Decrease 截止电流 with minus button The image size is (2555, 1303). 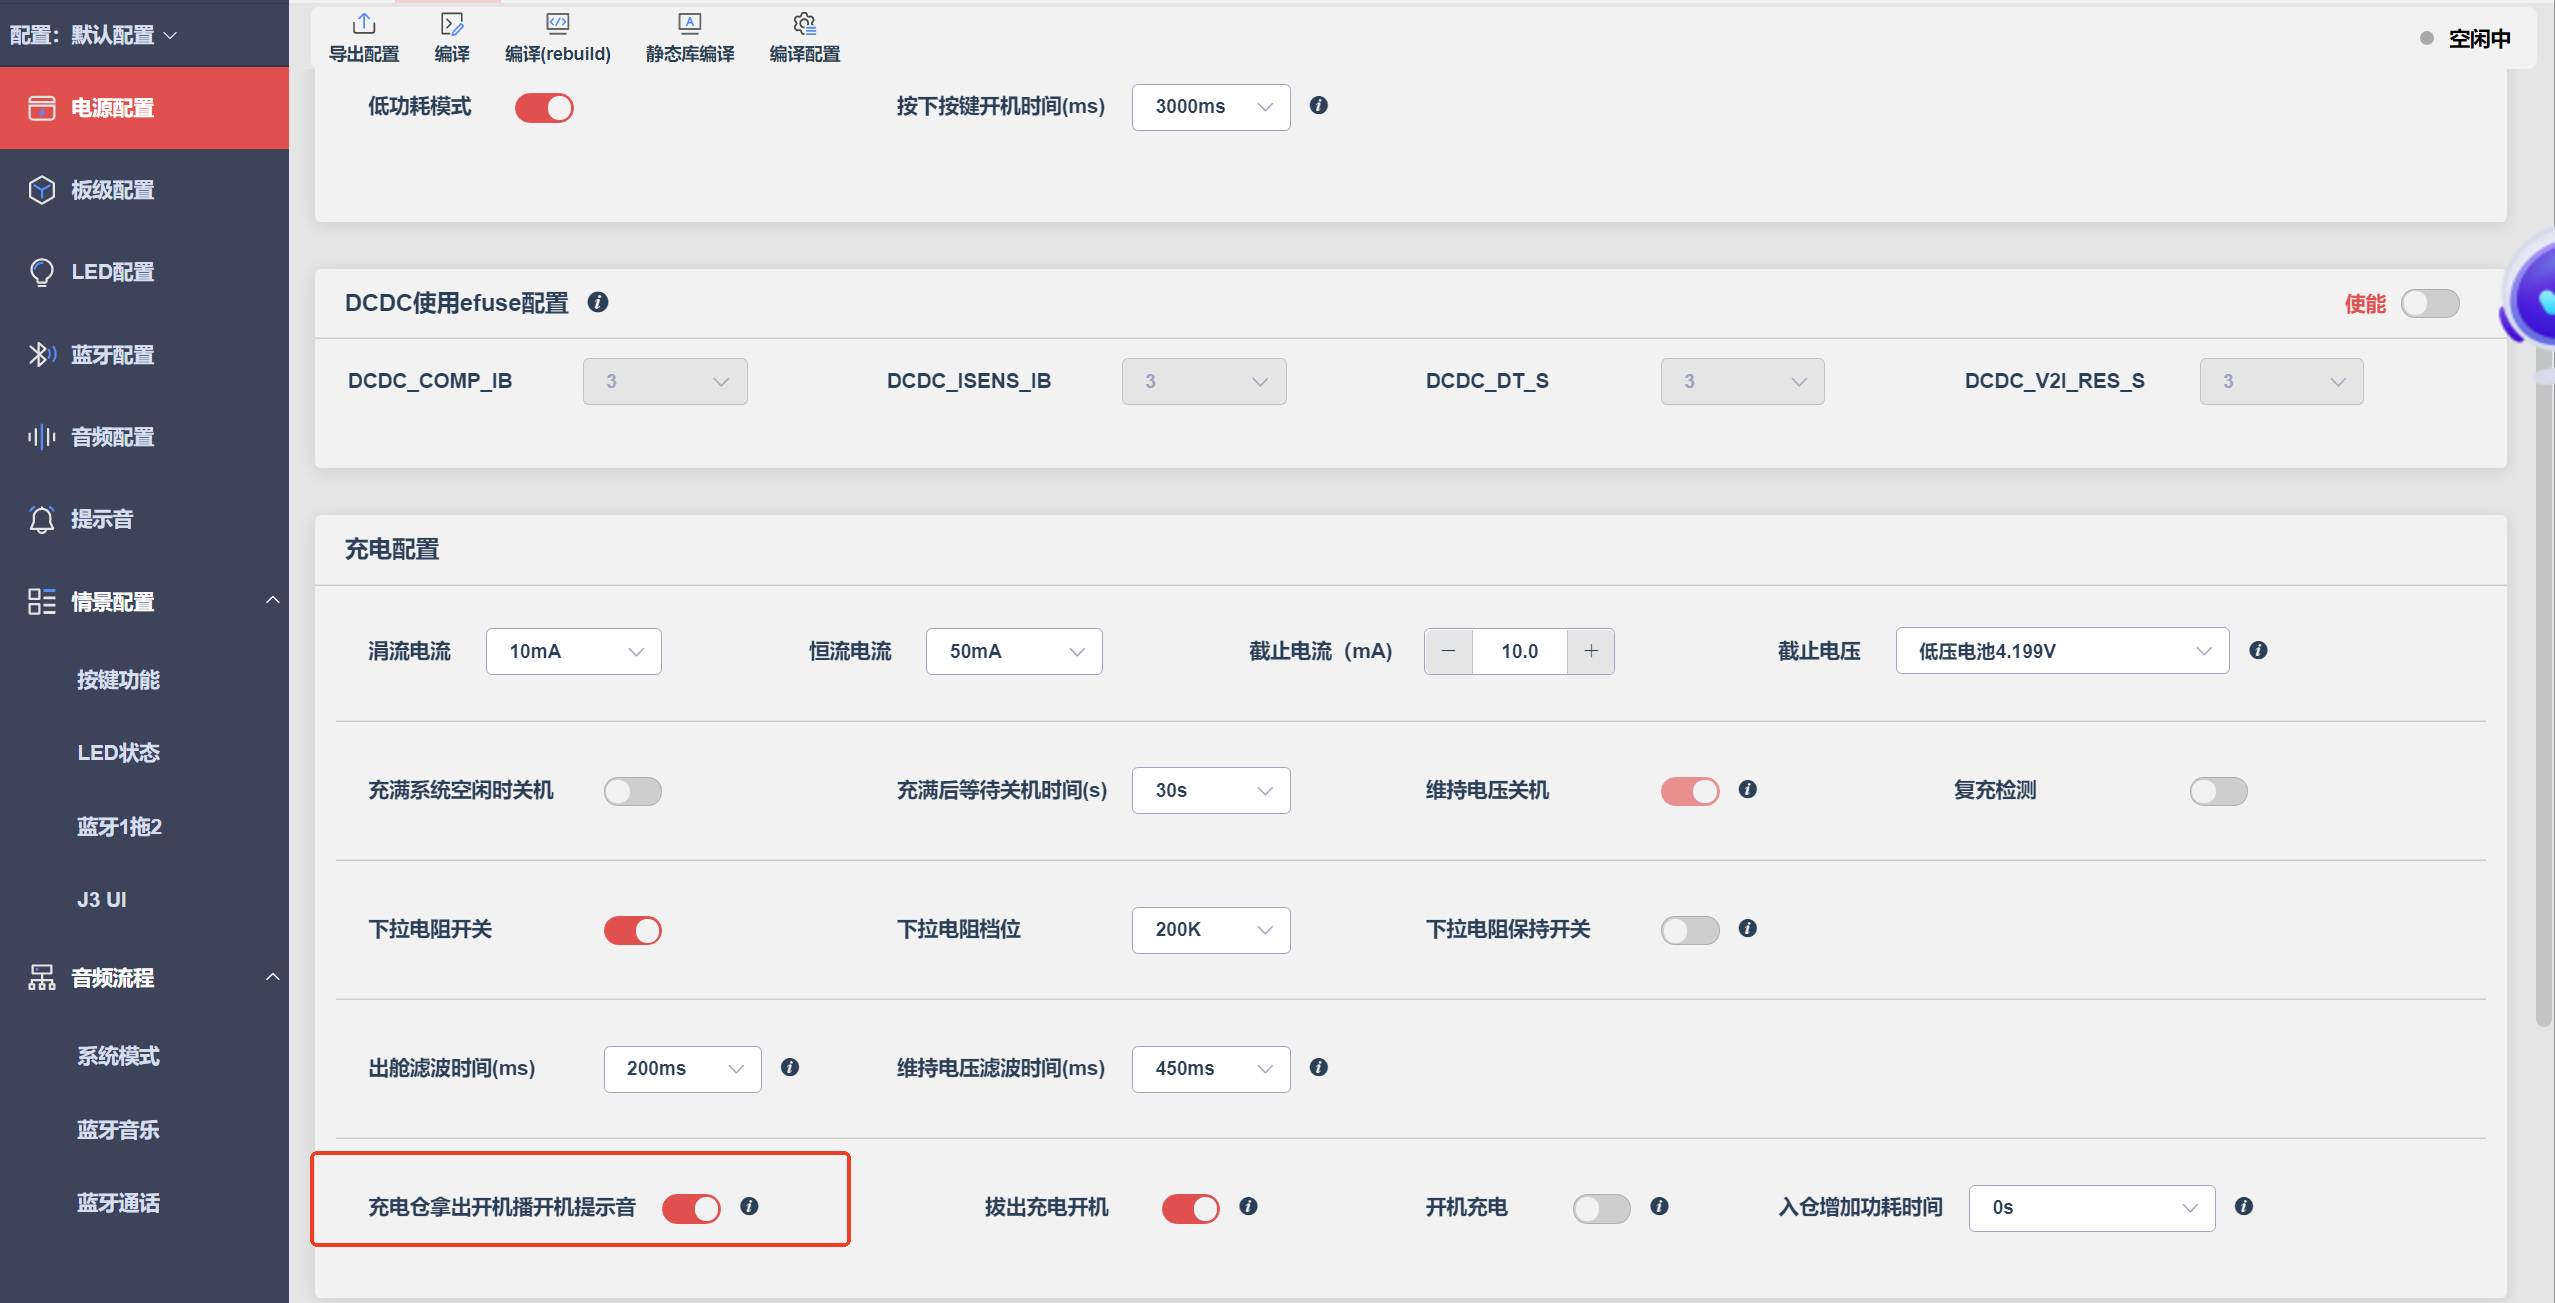[1448, 651]
